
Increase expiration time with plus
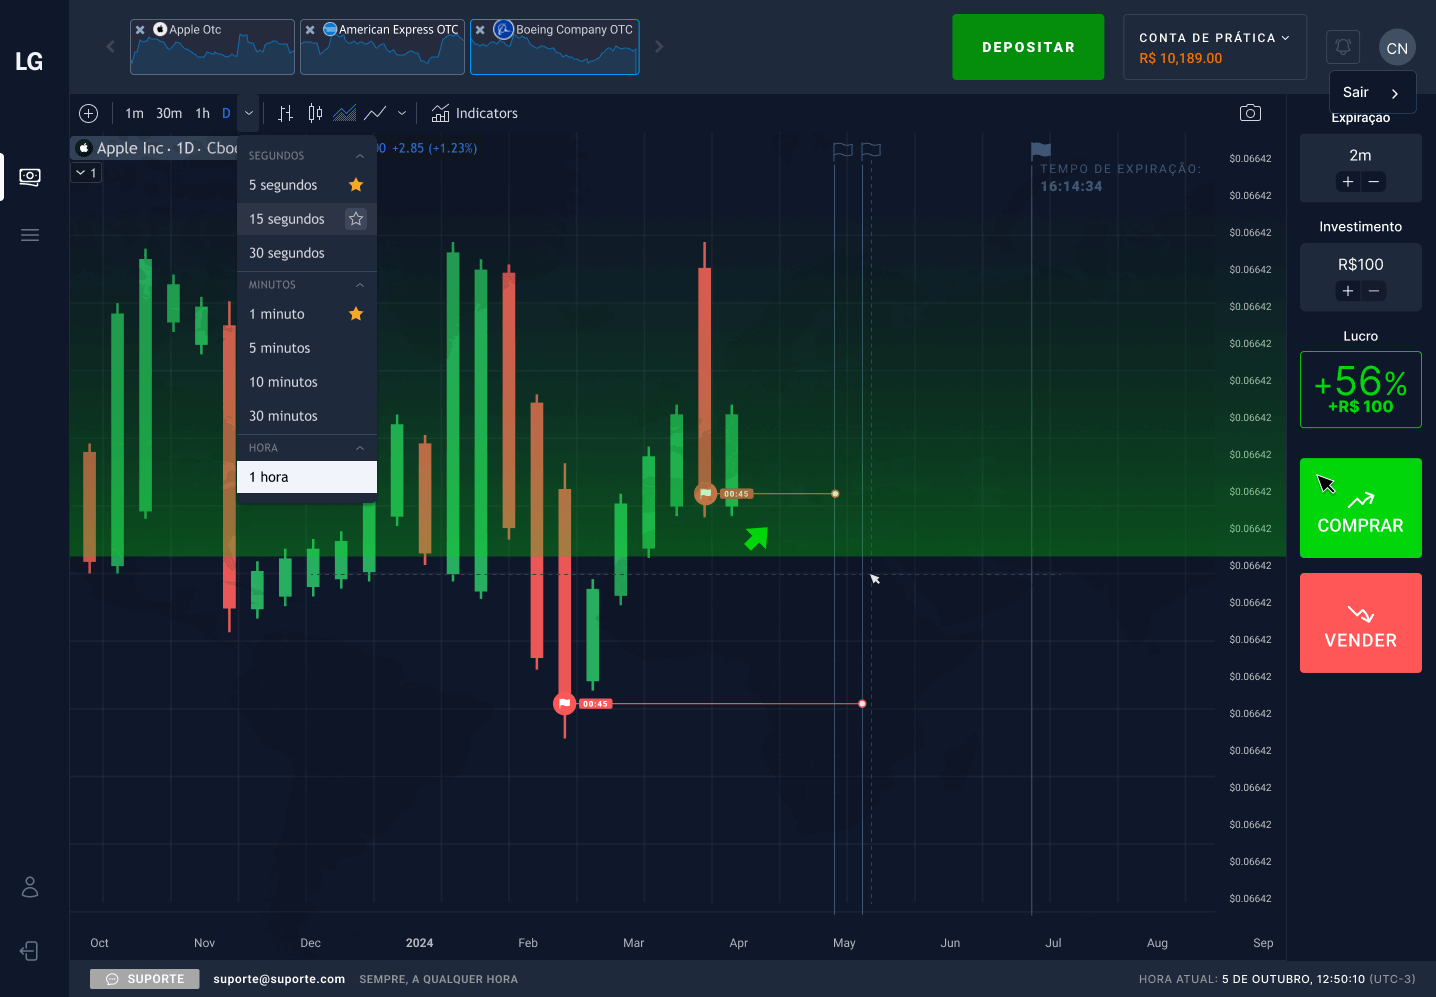coord(1348,182)
